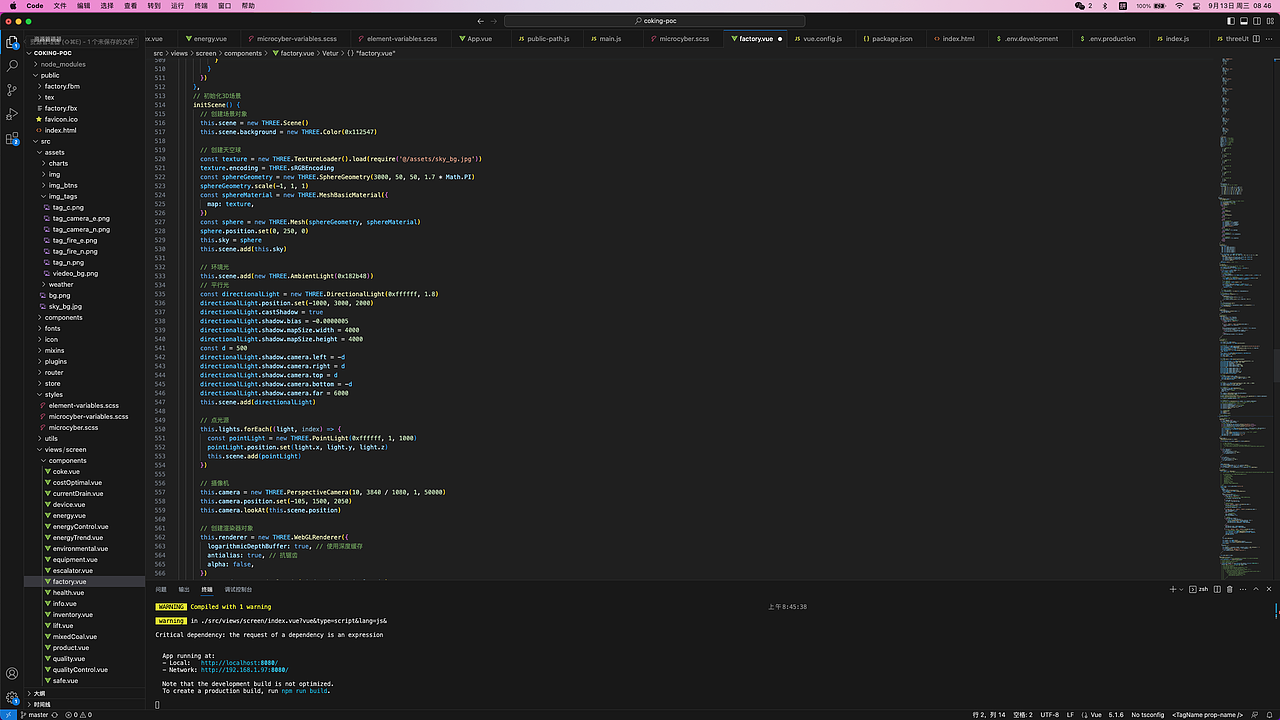
Task: Open the Run and Debug view
Action: (x=12, y=114)
